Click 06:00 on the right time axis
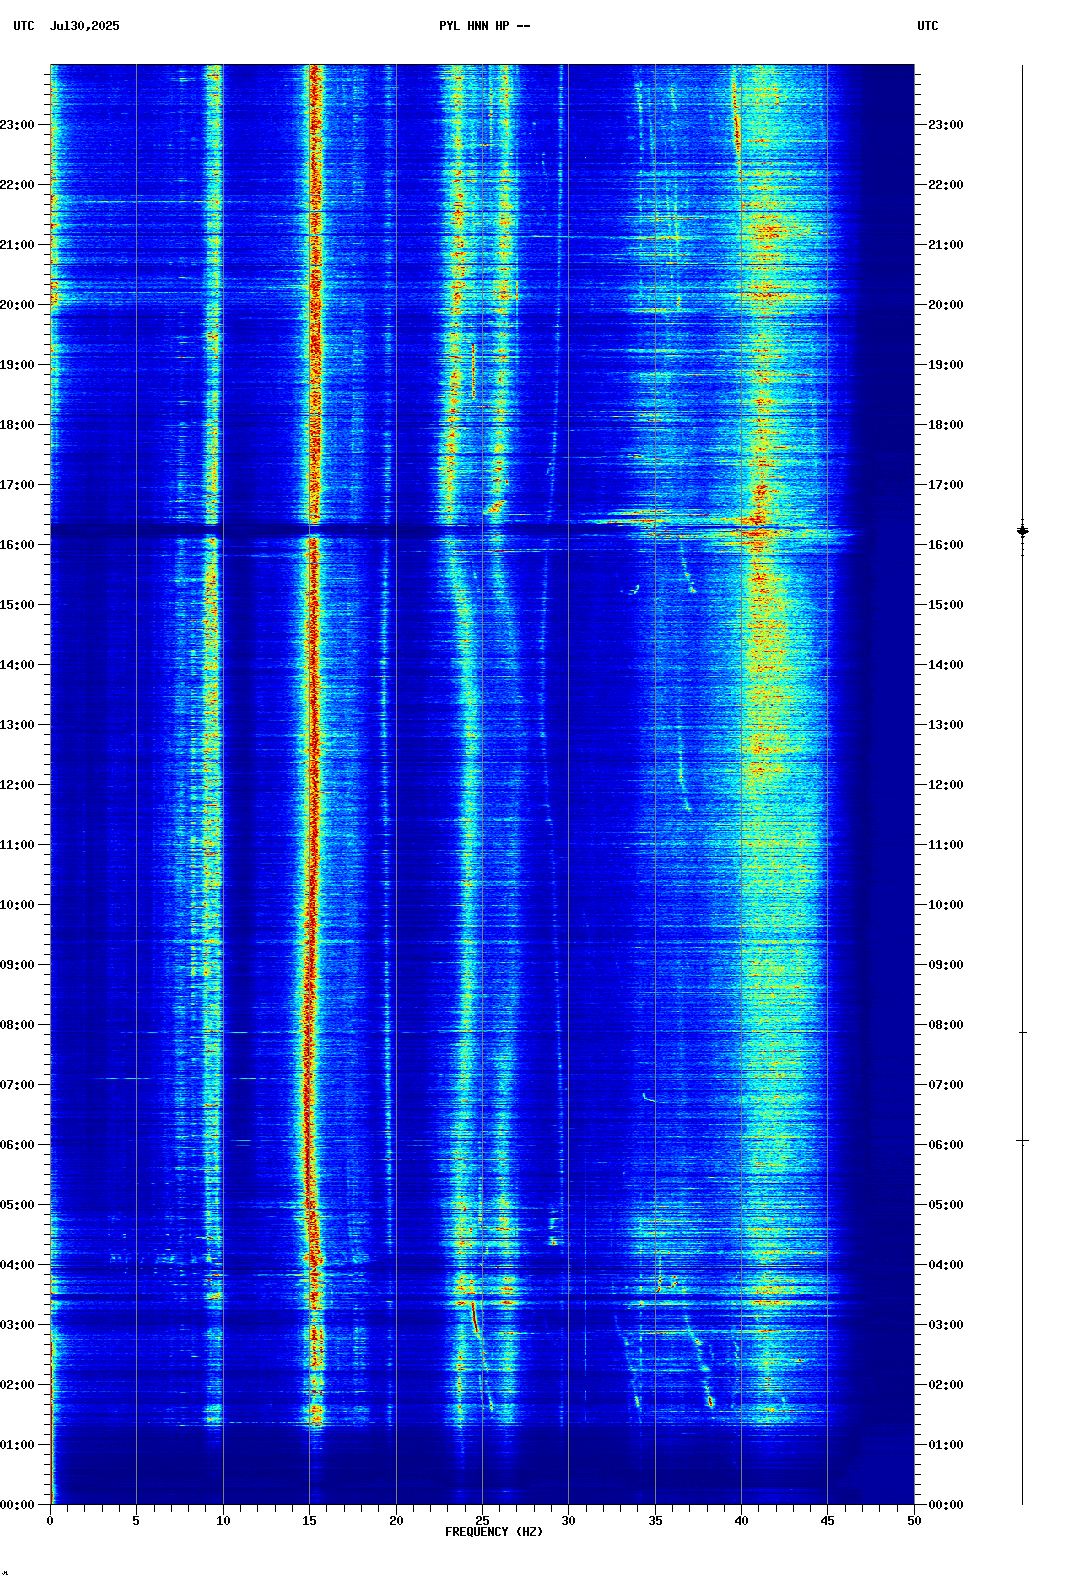The height and width of the screenshot is (1584, 1066). tap(946, 1145)
